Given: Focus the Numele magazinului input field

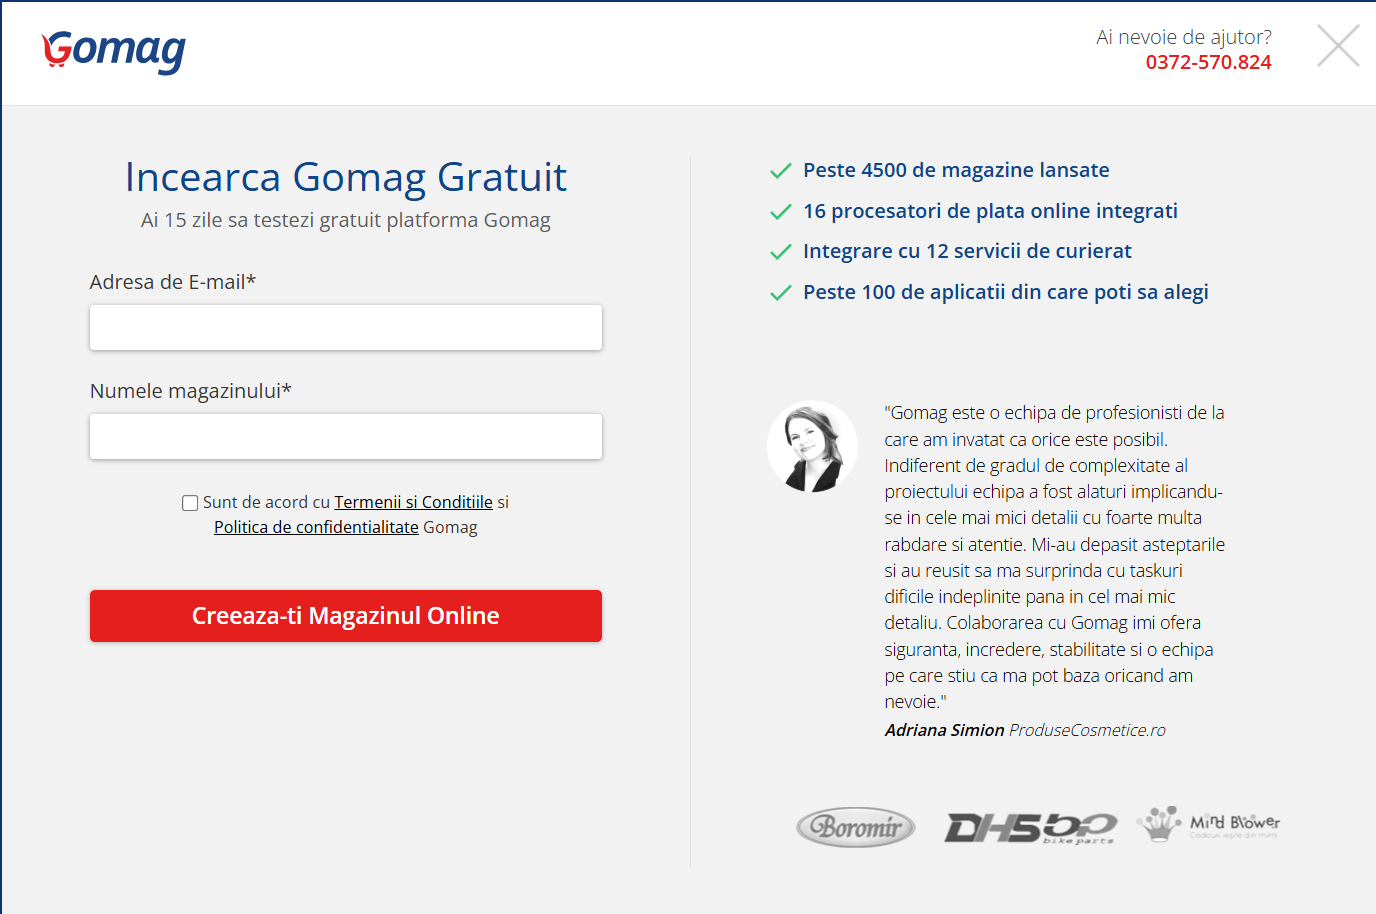Looking at the screenshot, I should click(x=346, y=437).
